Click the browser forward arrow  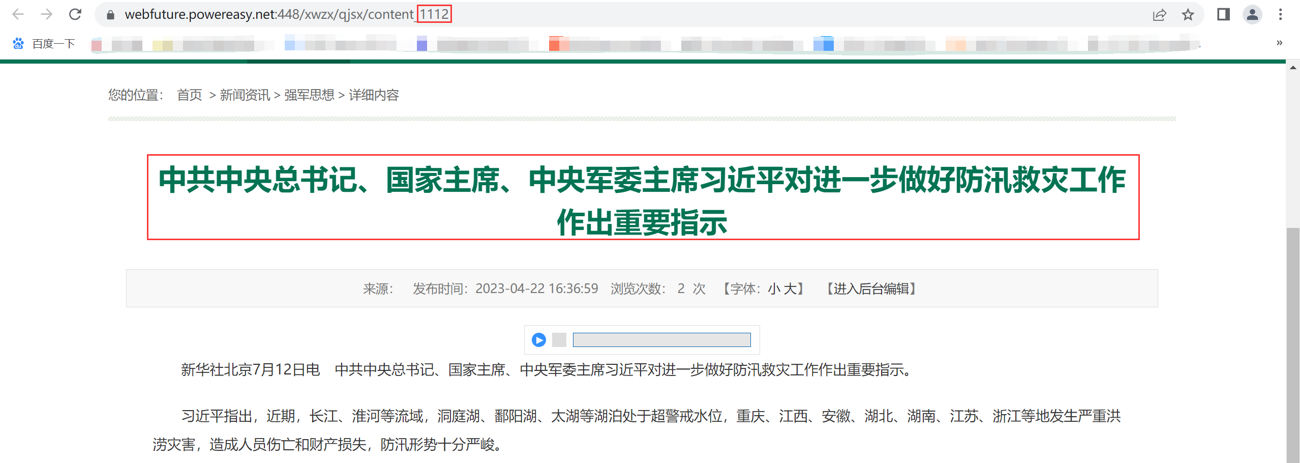point(46,15)
